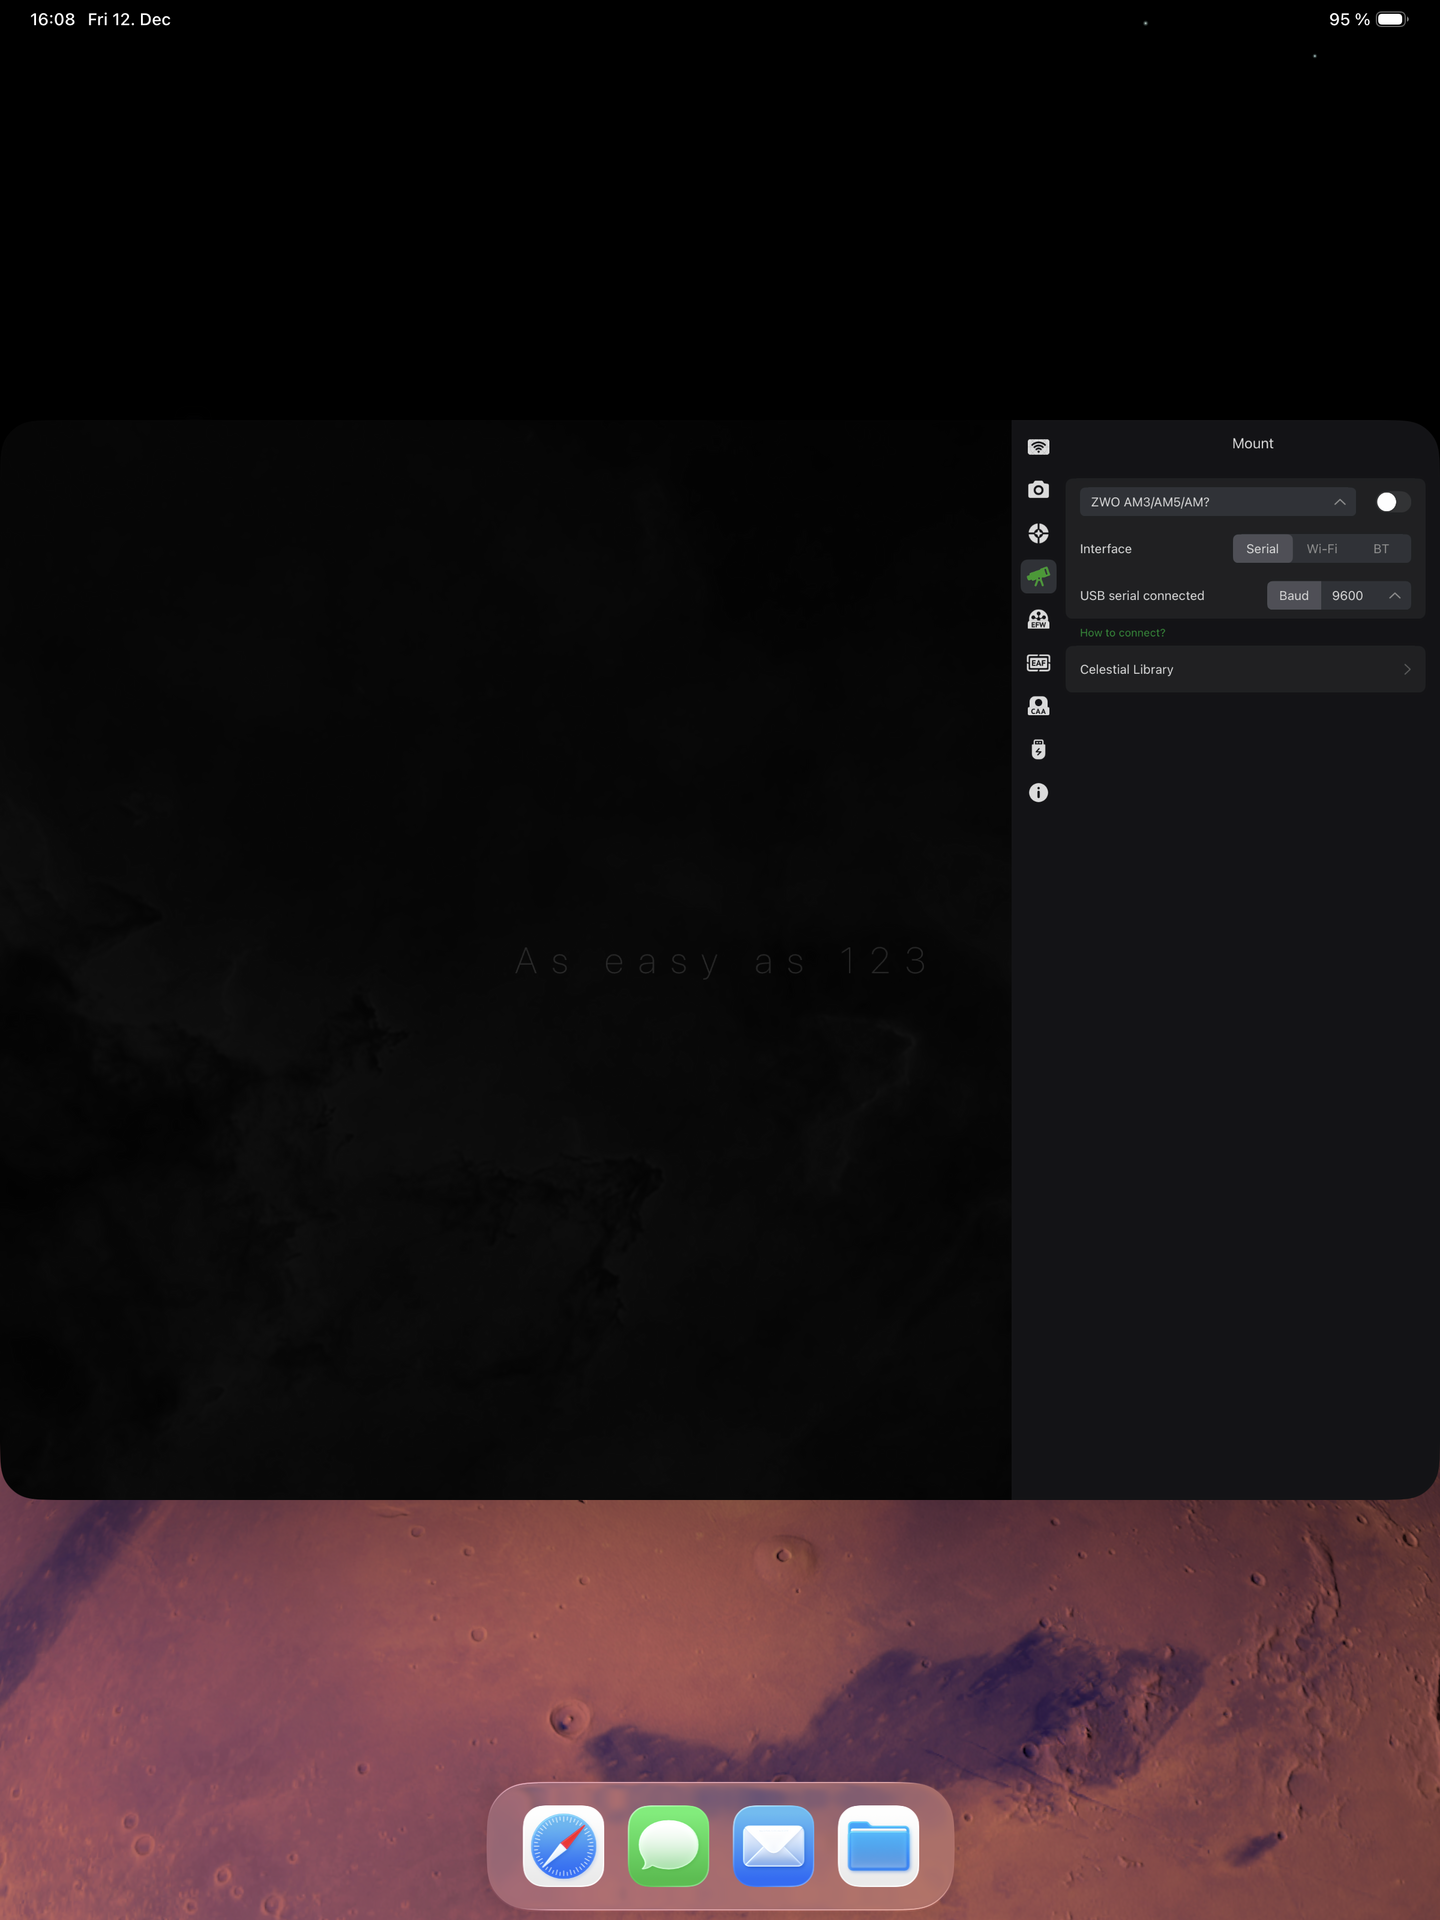Image resolution: width=1440 pixels, height=1920 pixels.
Task: Expand the ZWO AM3/AM5/AM? mount dropdown
Action: [x=1217, y=502]
